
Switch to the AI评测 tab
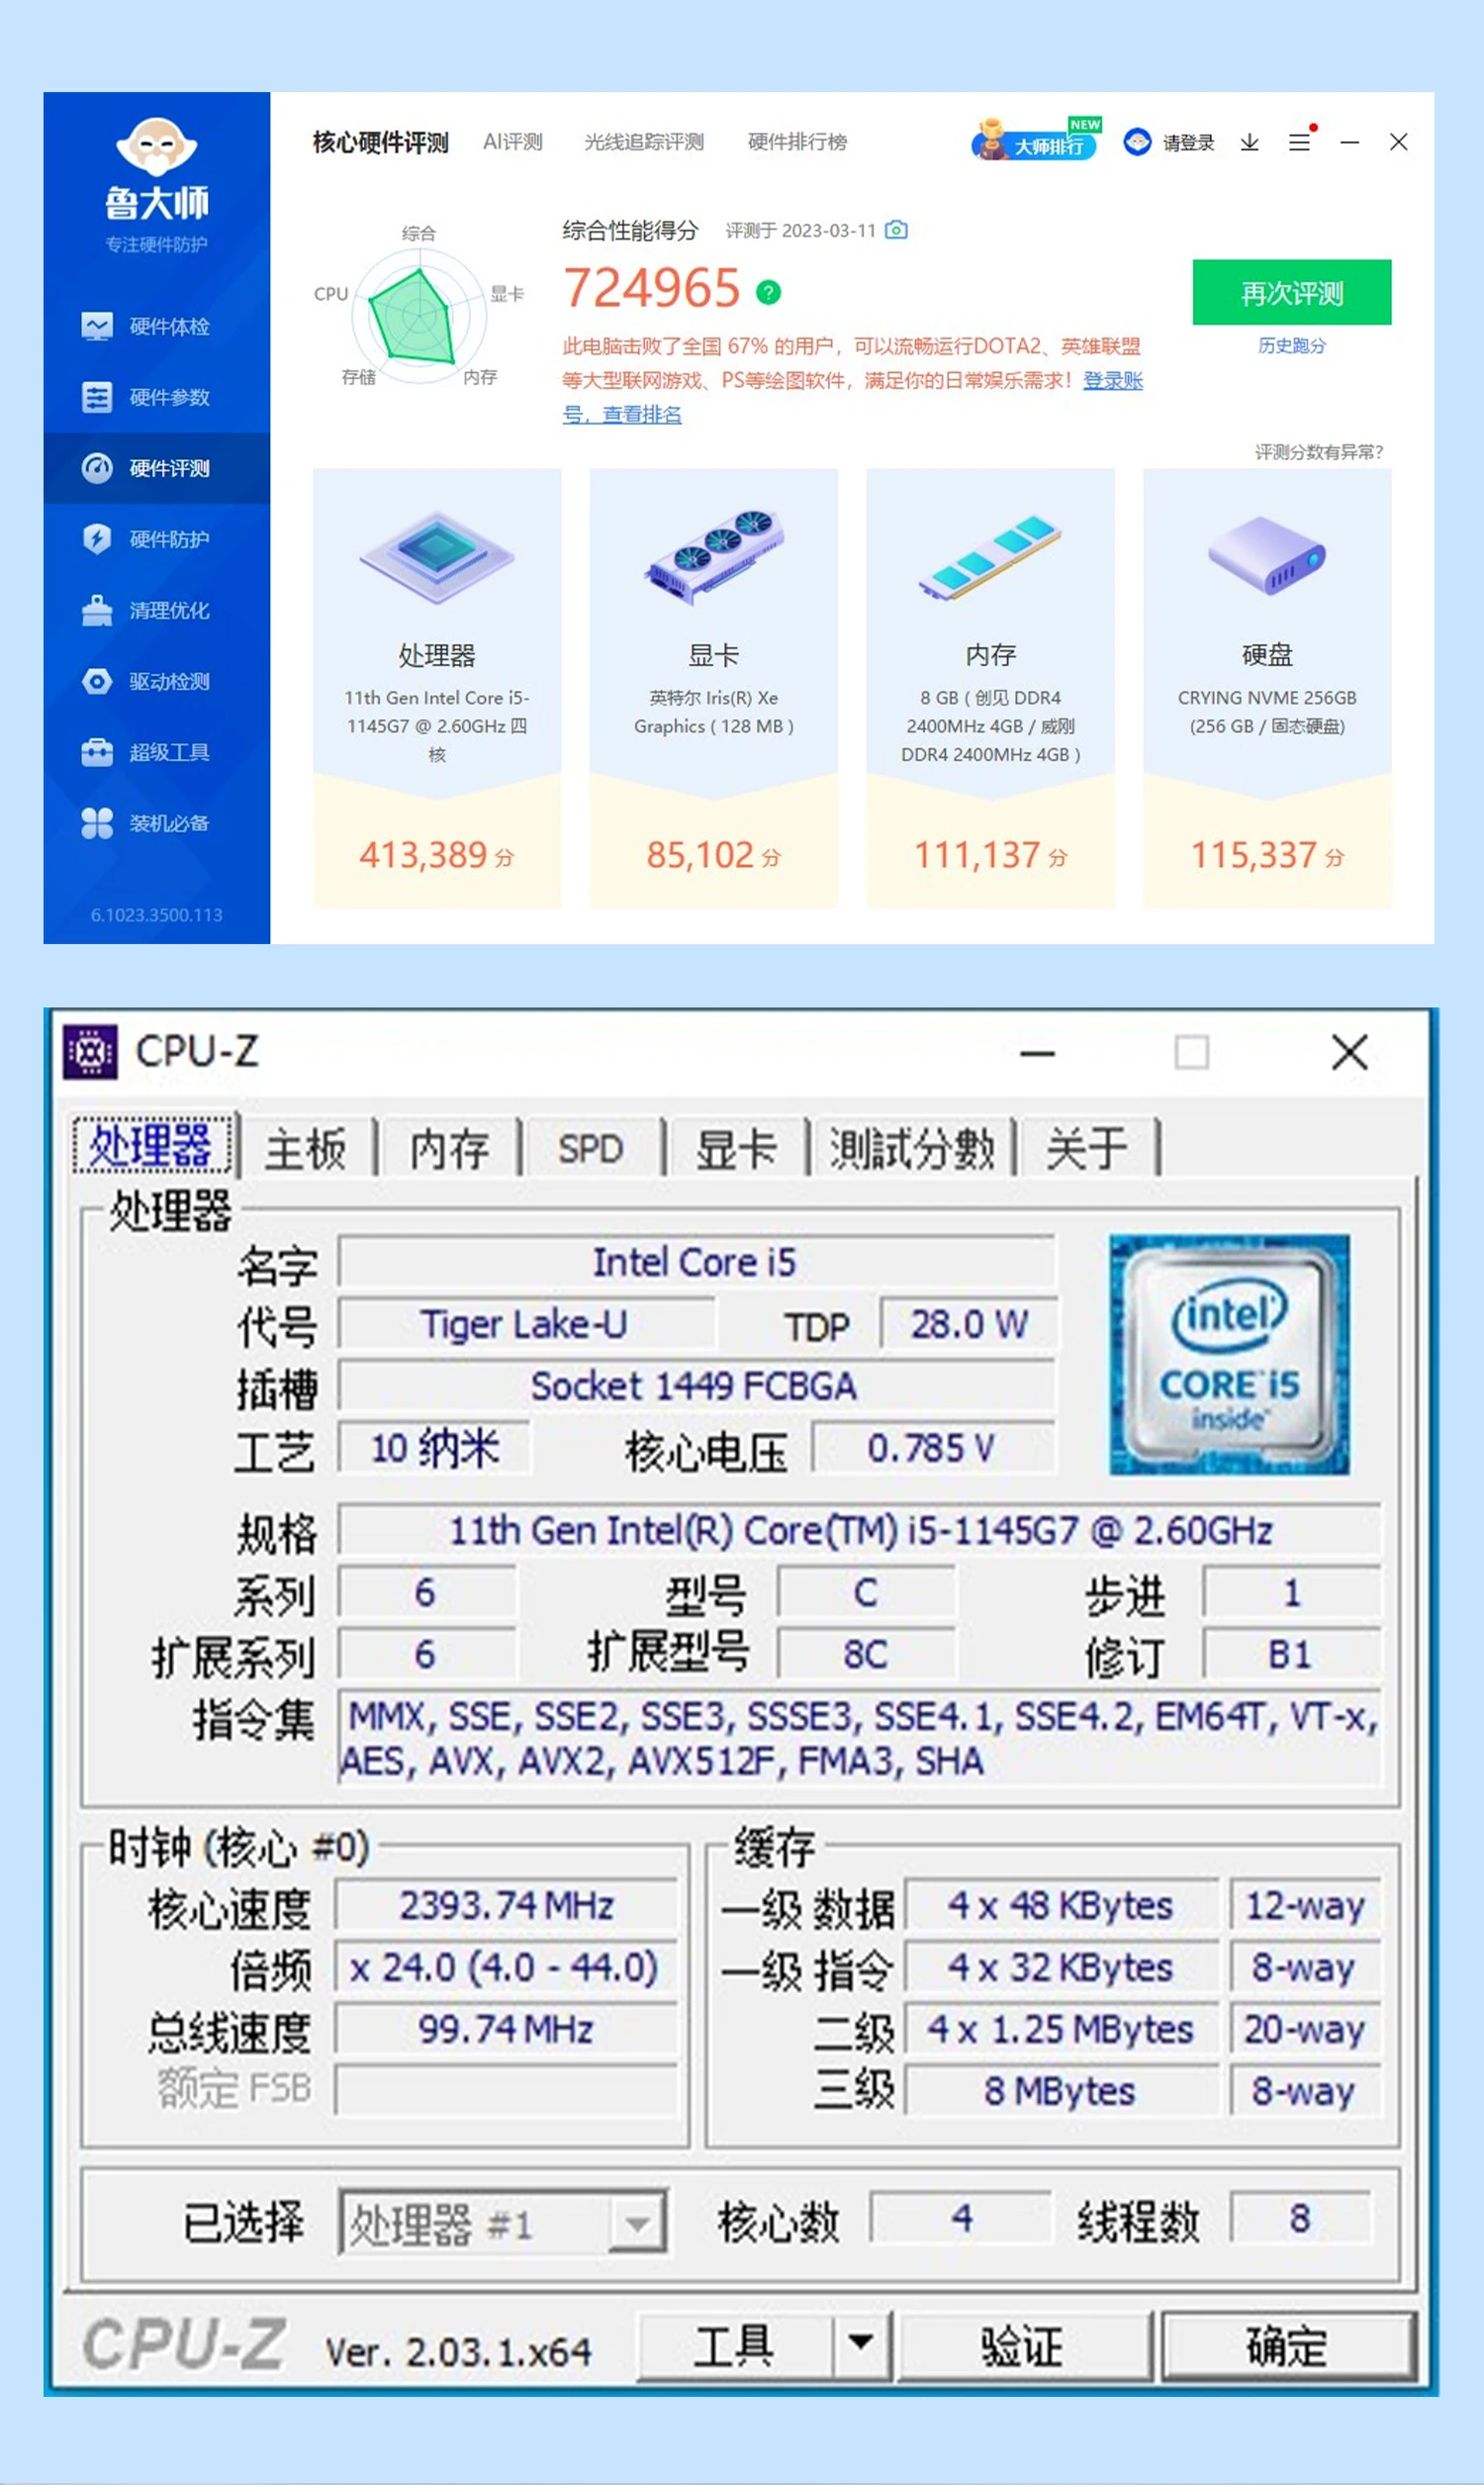tap(513, 142)
